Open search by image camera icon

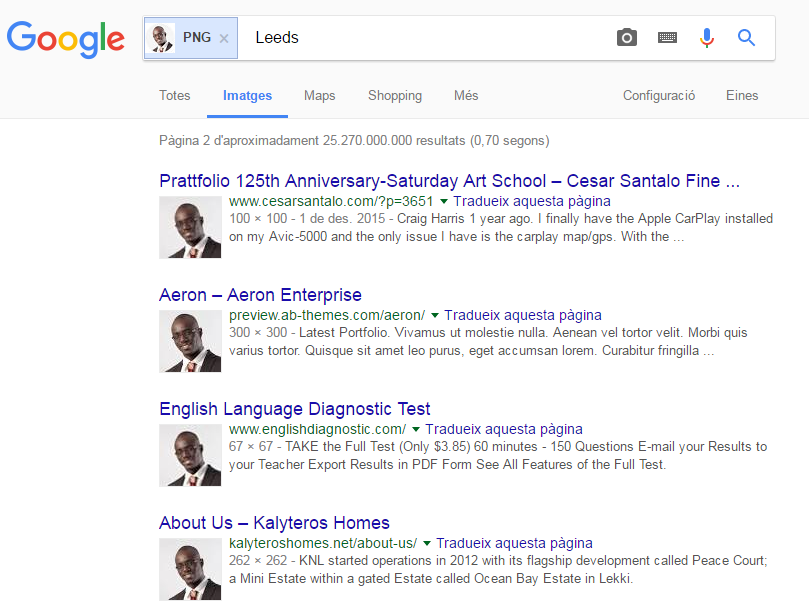click(627, 38)
